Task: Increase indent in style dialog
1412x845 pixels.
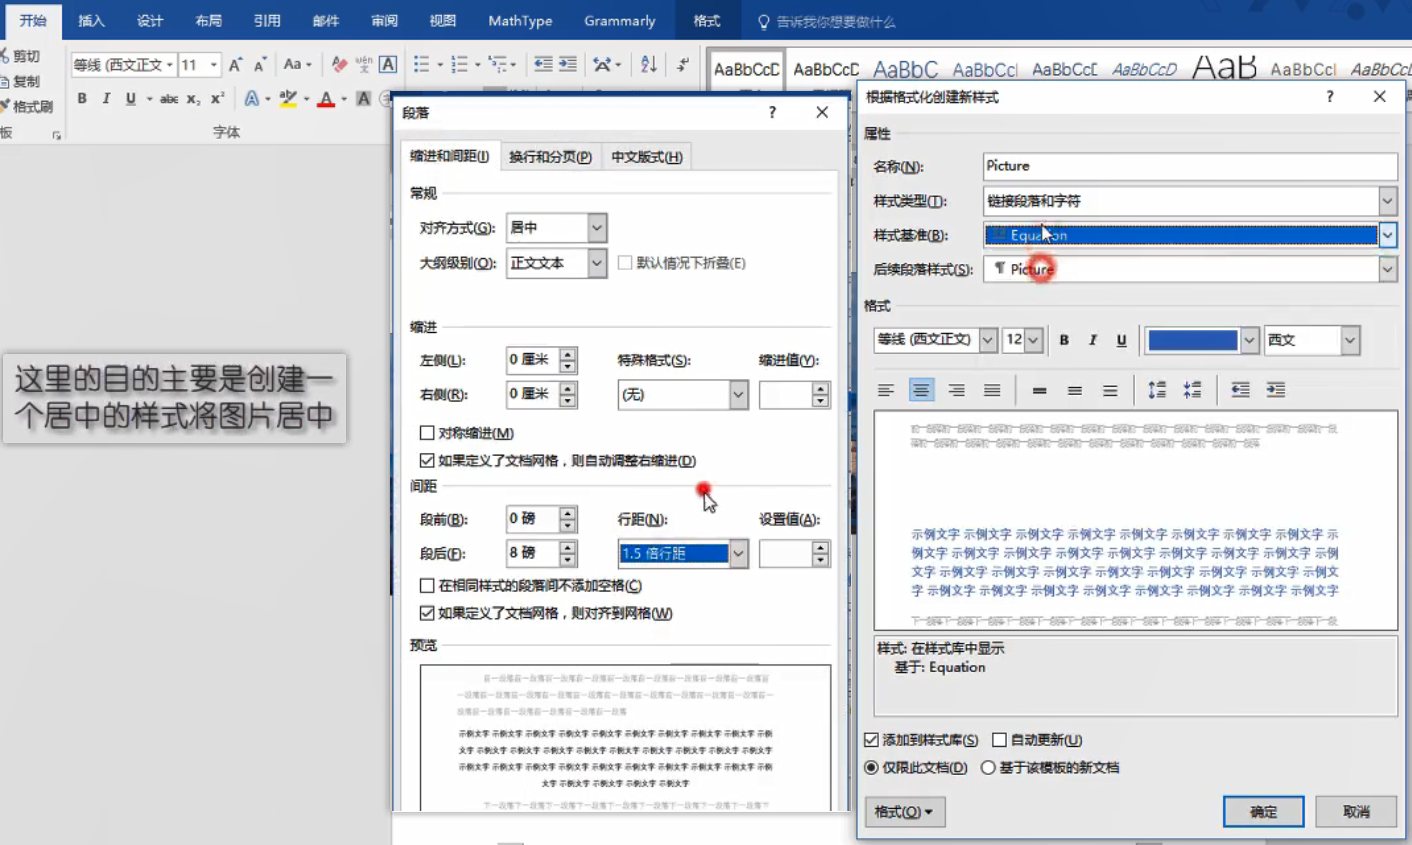Action: click(x=1276, y=390)
